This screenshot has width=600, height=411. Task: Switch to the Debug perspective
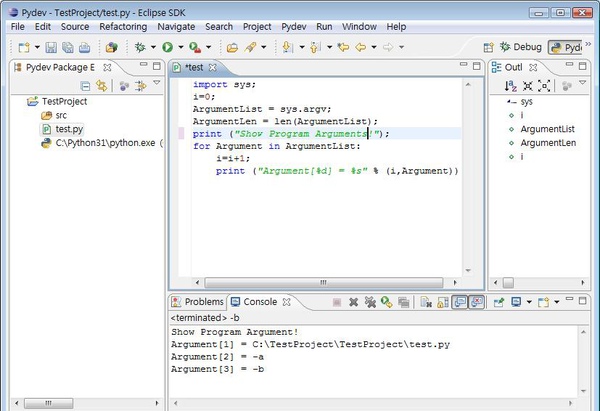click(x=521, y=47)
